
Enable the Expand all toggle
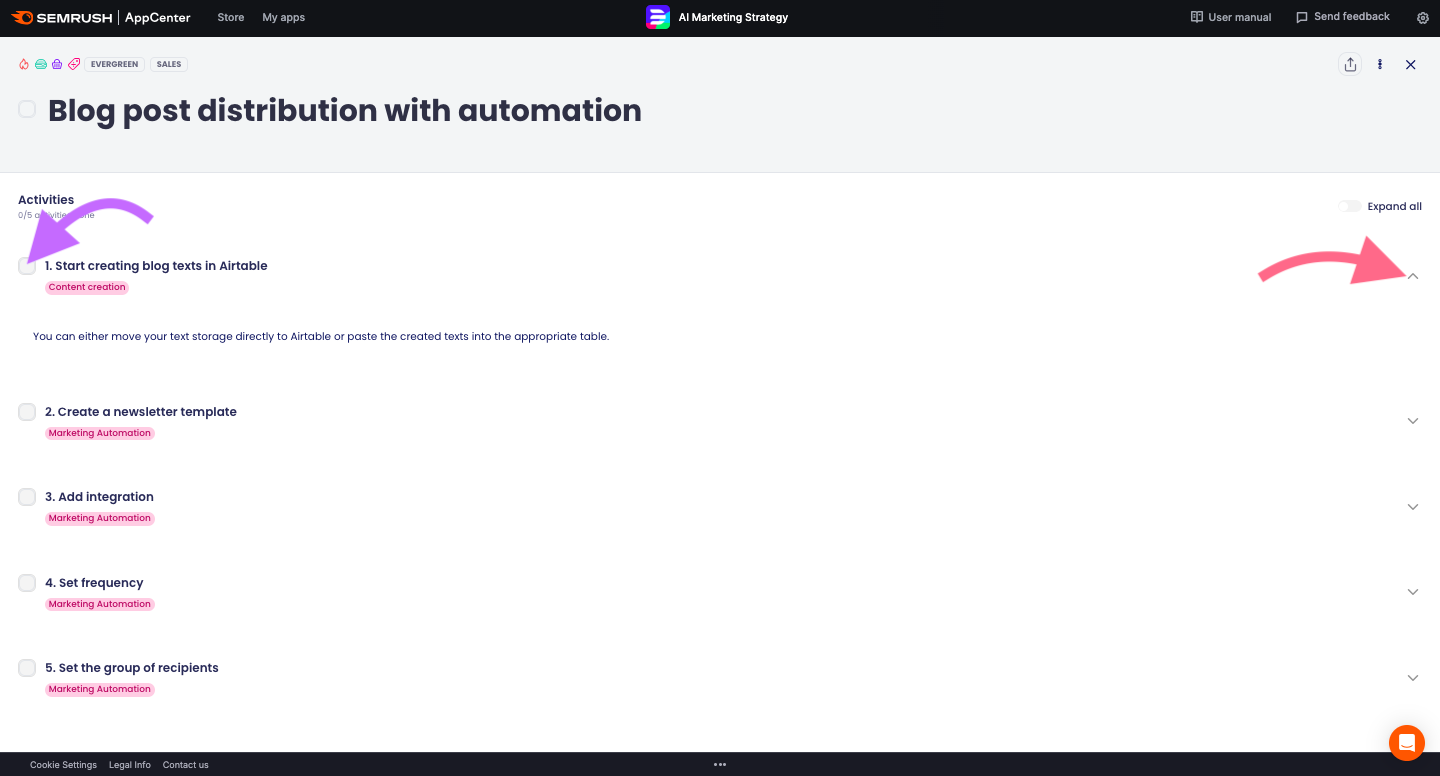(1350, 207)
